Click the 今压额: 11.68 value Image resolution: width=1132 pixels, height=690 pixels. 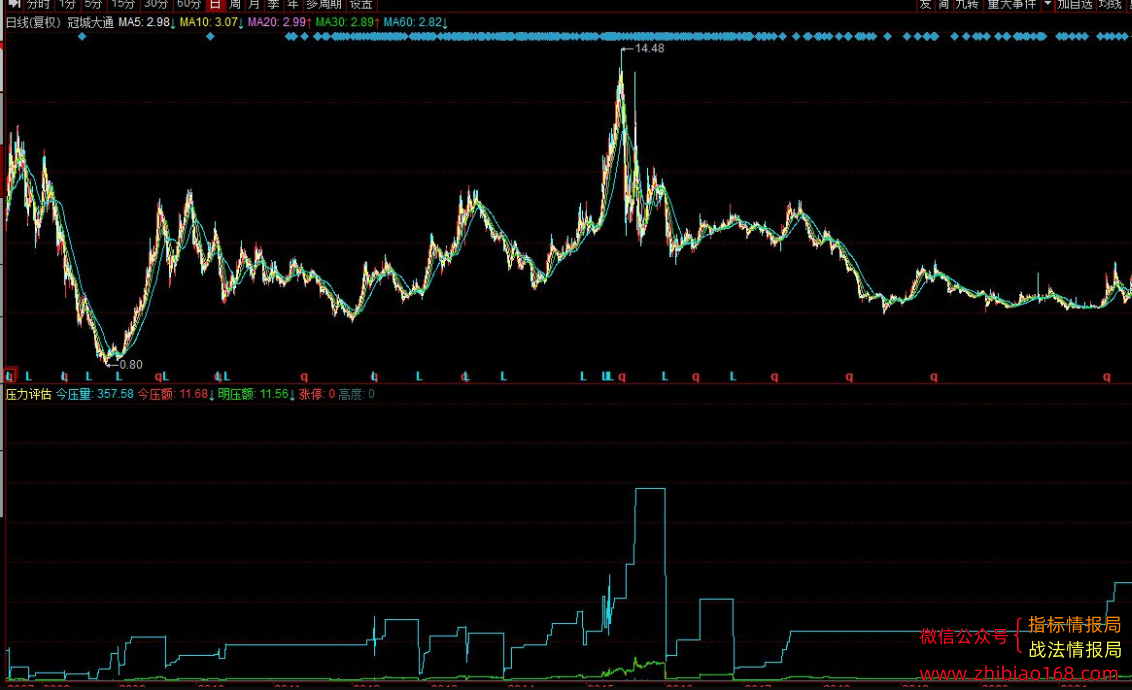(175, 394)
